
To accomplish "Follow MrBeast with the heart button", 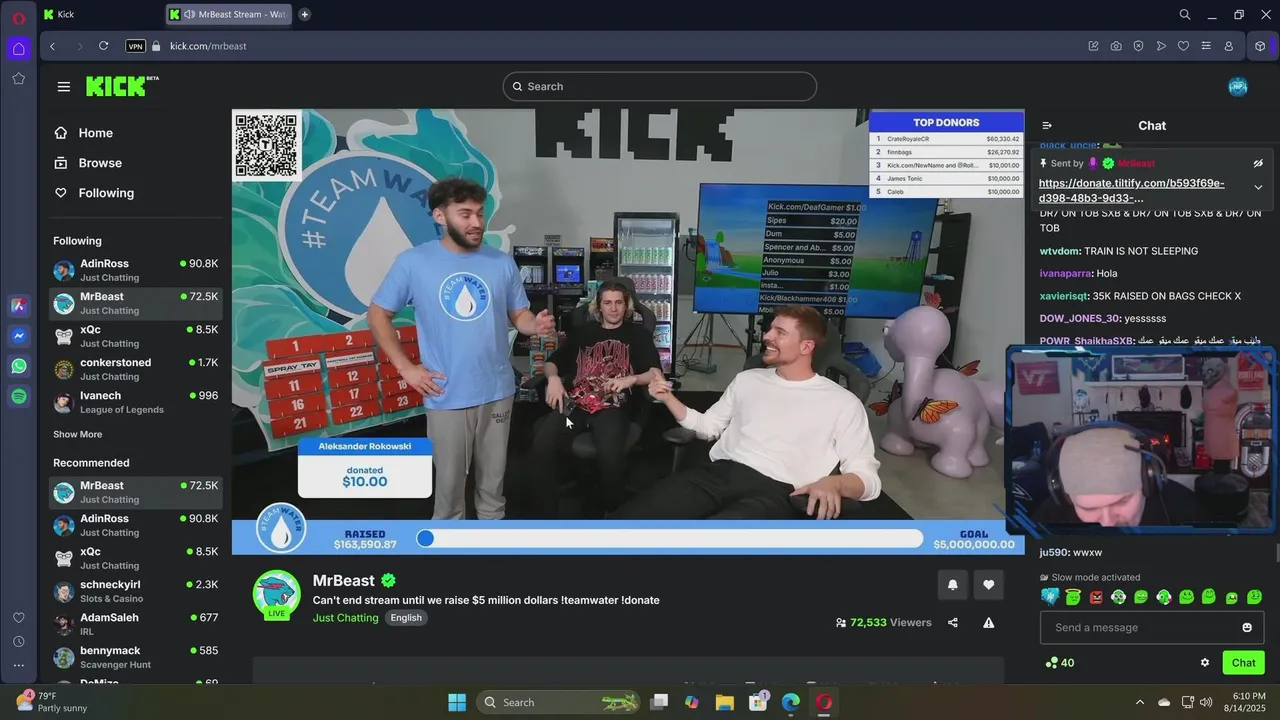I will 989,585.
